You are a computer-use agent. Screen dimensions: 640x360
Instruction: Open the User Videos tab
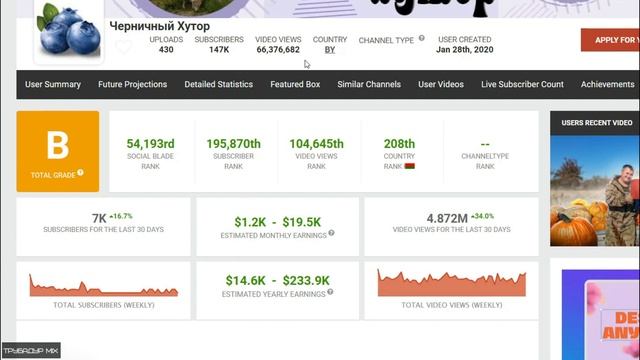click(x=441, y=84)
